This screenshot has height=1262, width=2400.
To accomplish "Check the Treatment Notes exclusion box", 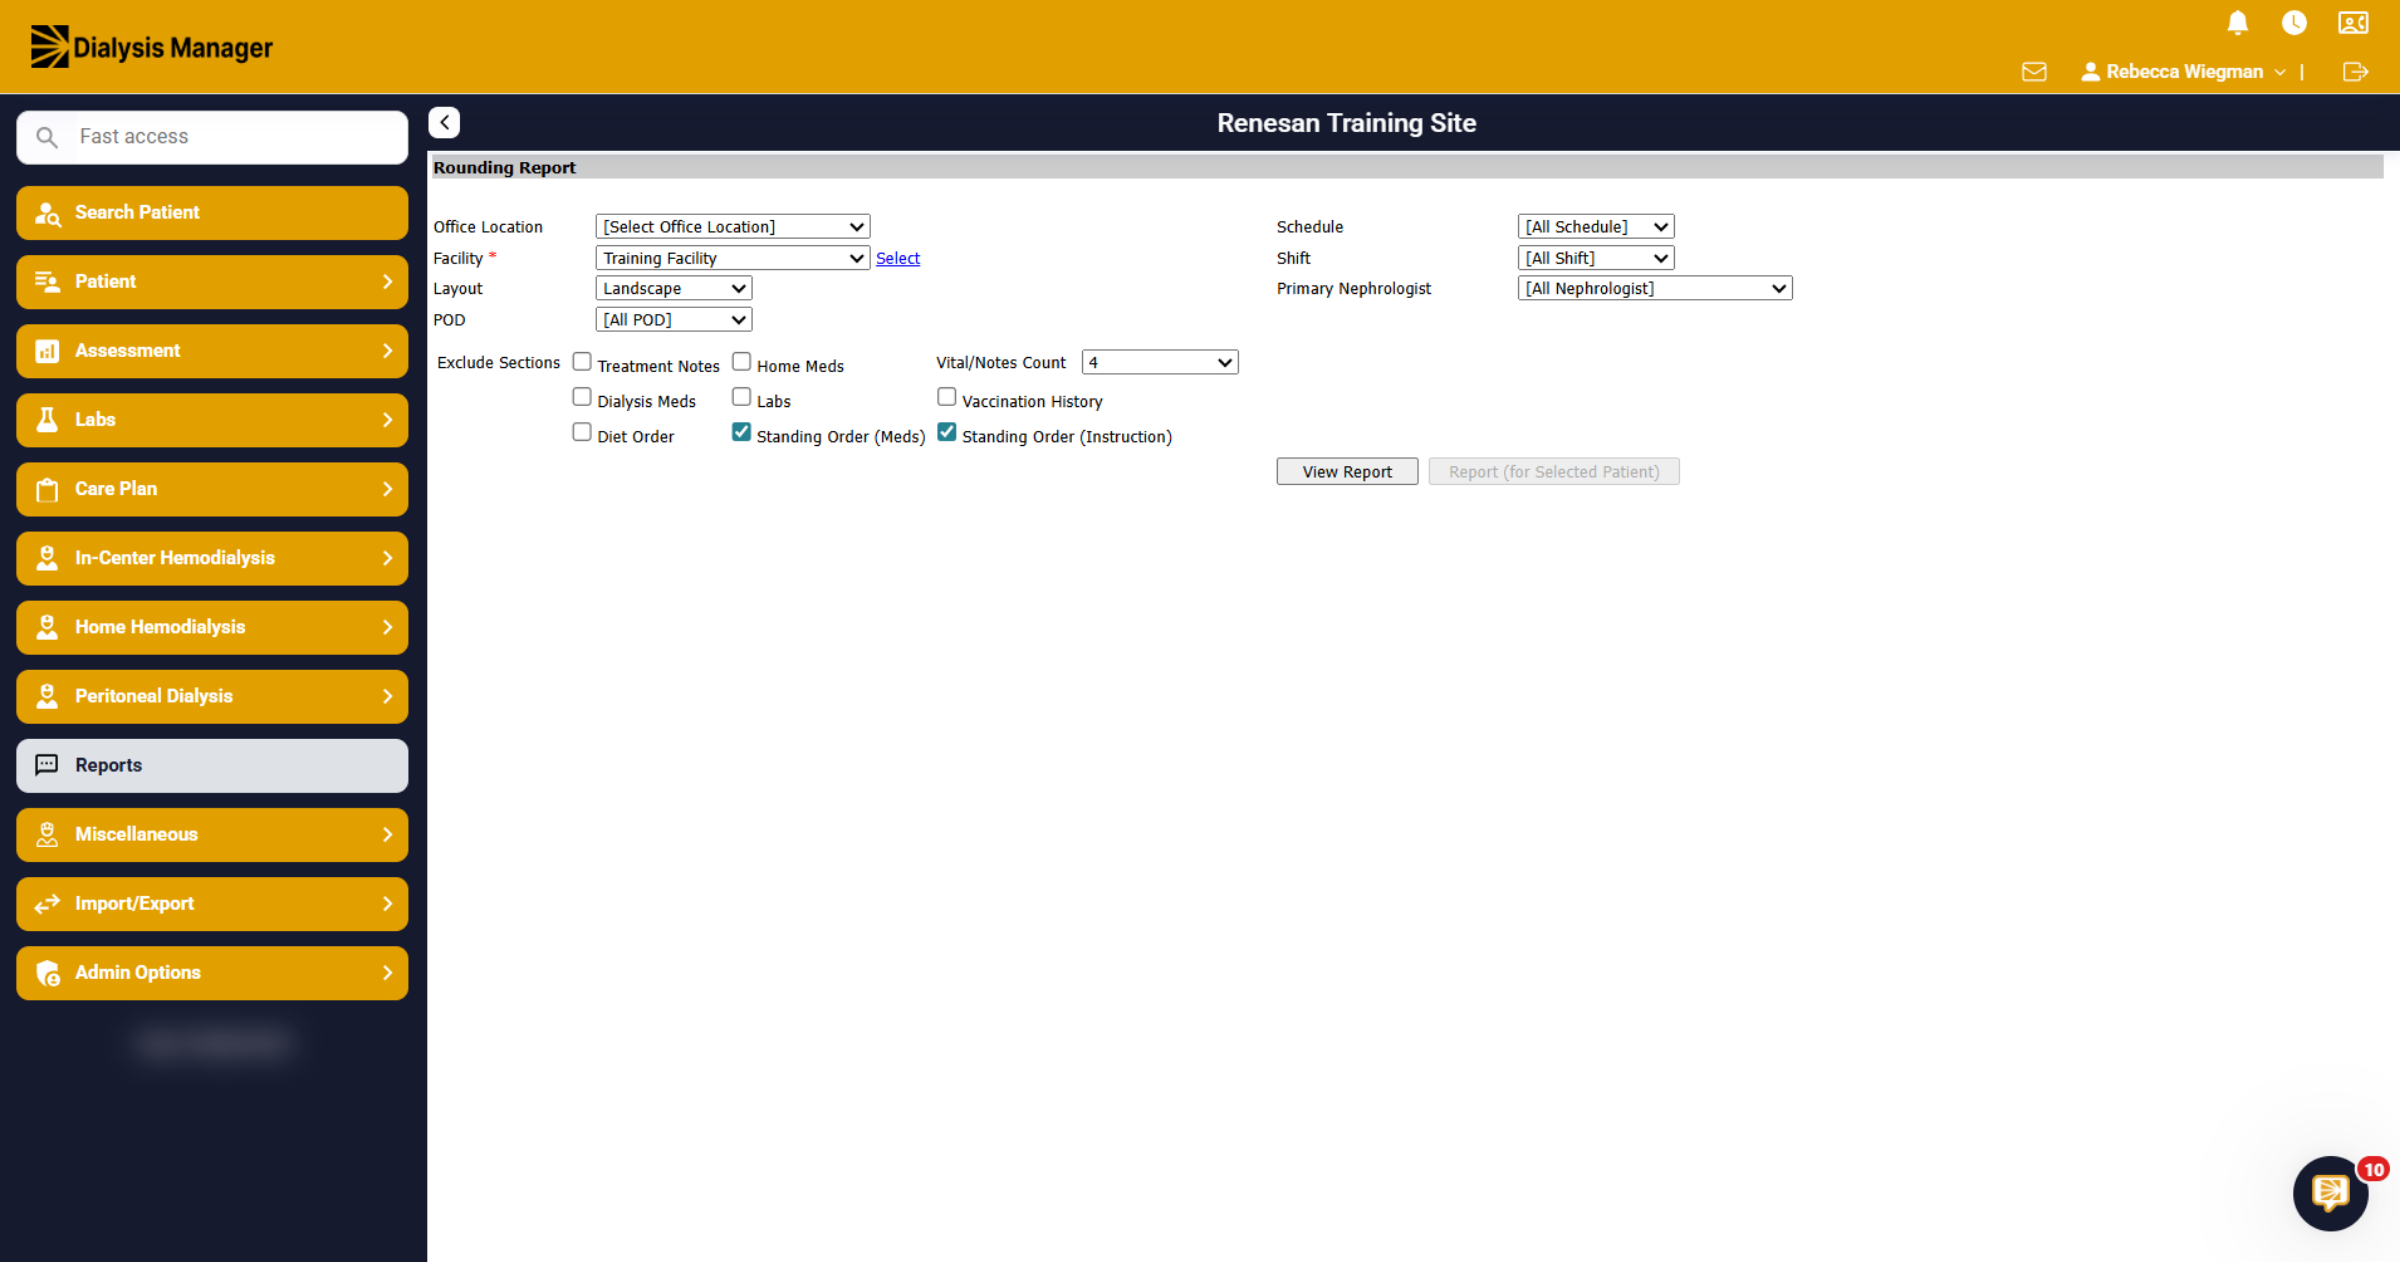I will pos(582,362).
